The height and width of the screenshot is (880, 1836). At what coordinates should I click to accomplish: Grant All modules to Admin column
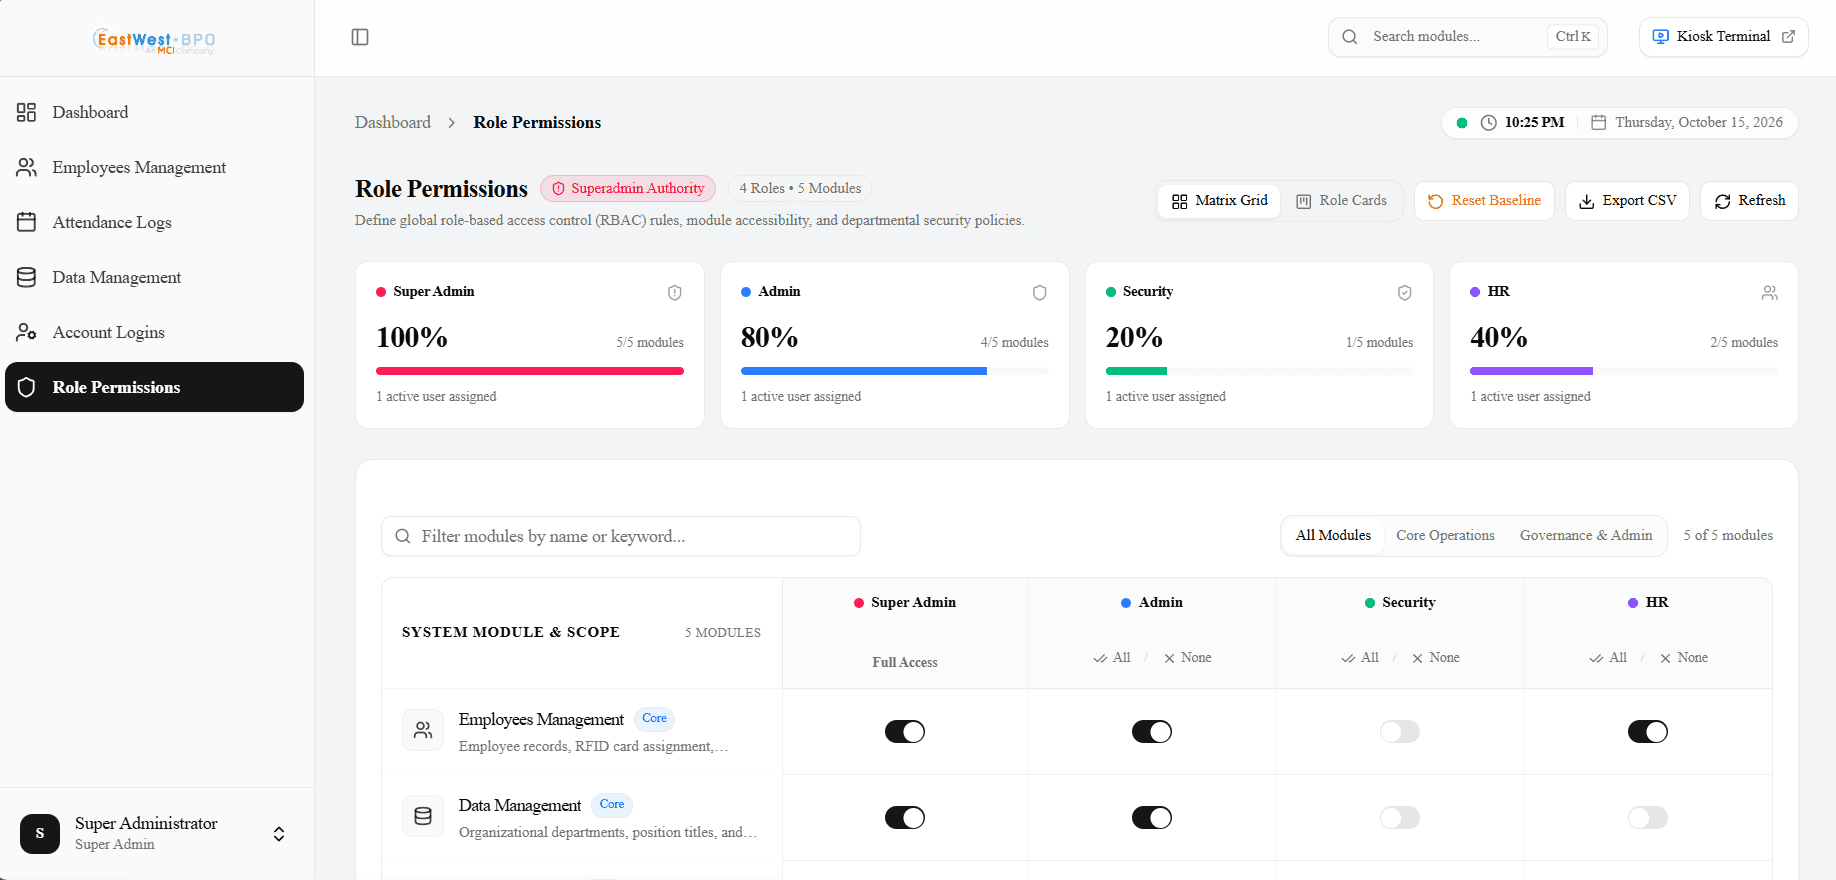1112,658
